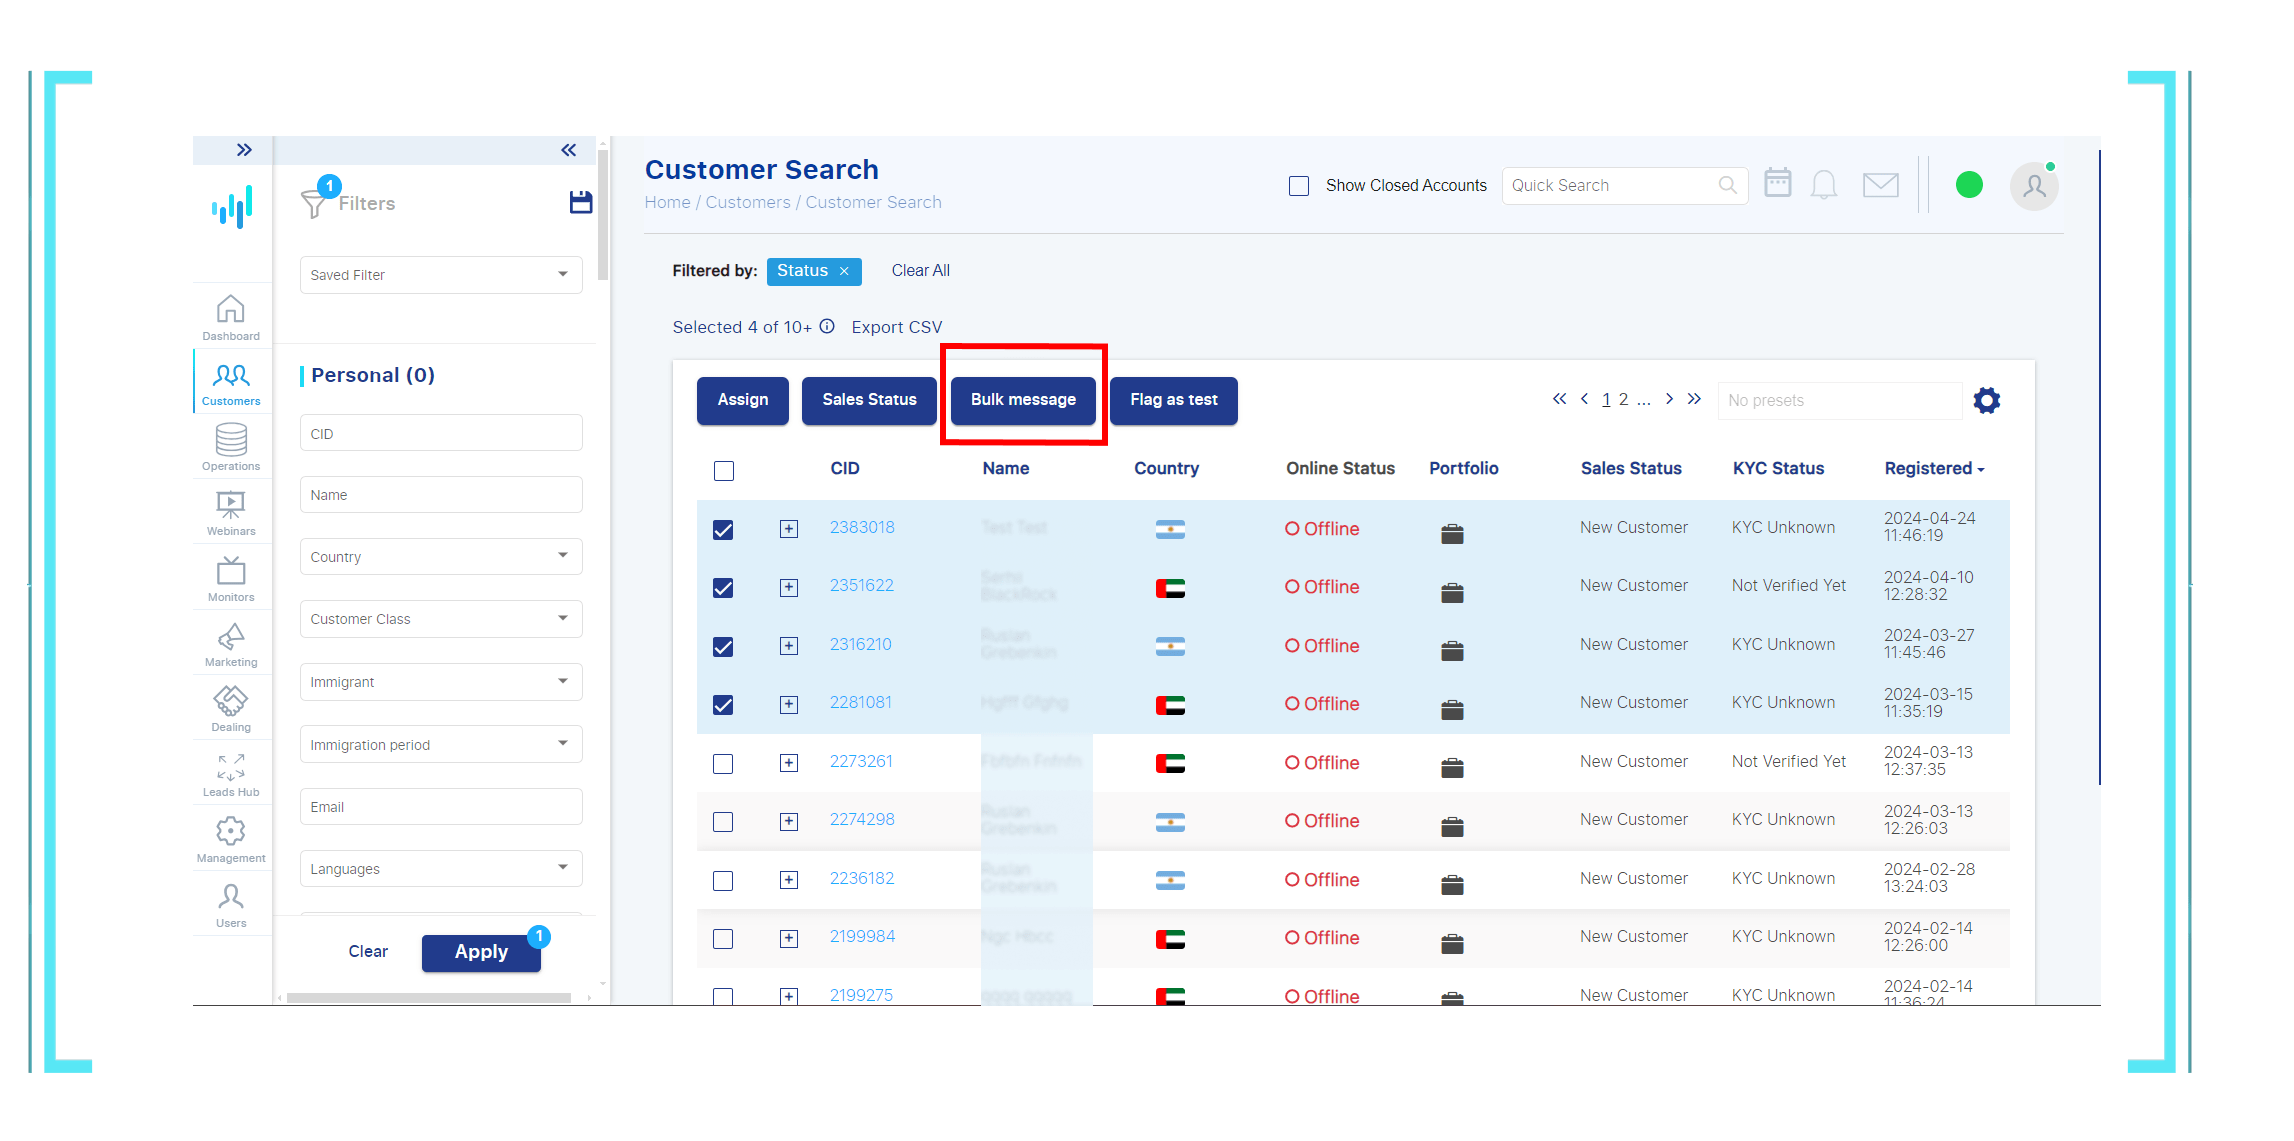Enter text in the CID input field
This screenshot has width=2294, height=1141.
(439, 433)
